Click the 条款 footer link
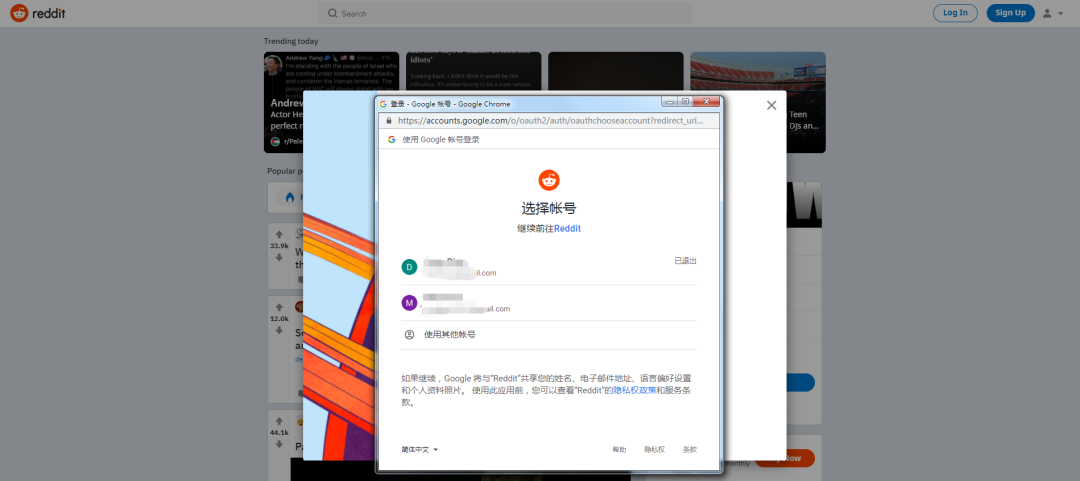This screenshot has width=1080, height=481. click(689, 450)
